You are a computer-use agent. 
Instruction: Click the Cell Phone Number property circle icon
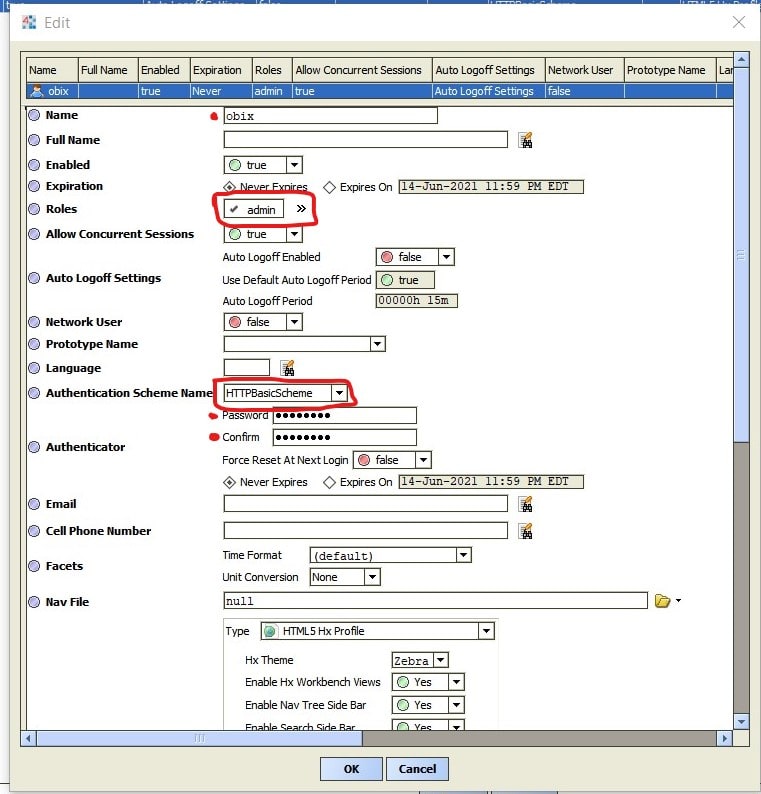34,531
